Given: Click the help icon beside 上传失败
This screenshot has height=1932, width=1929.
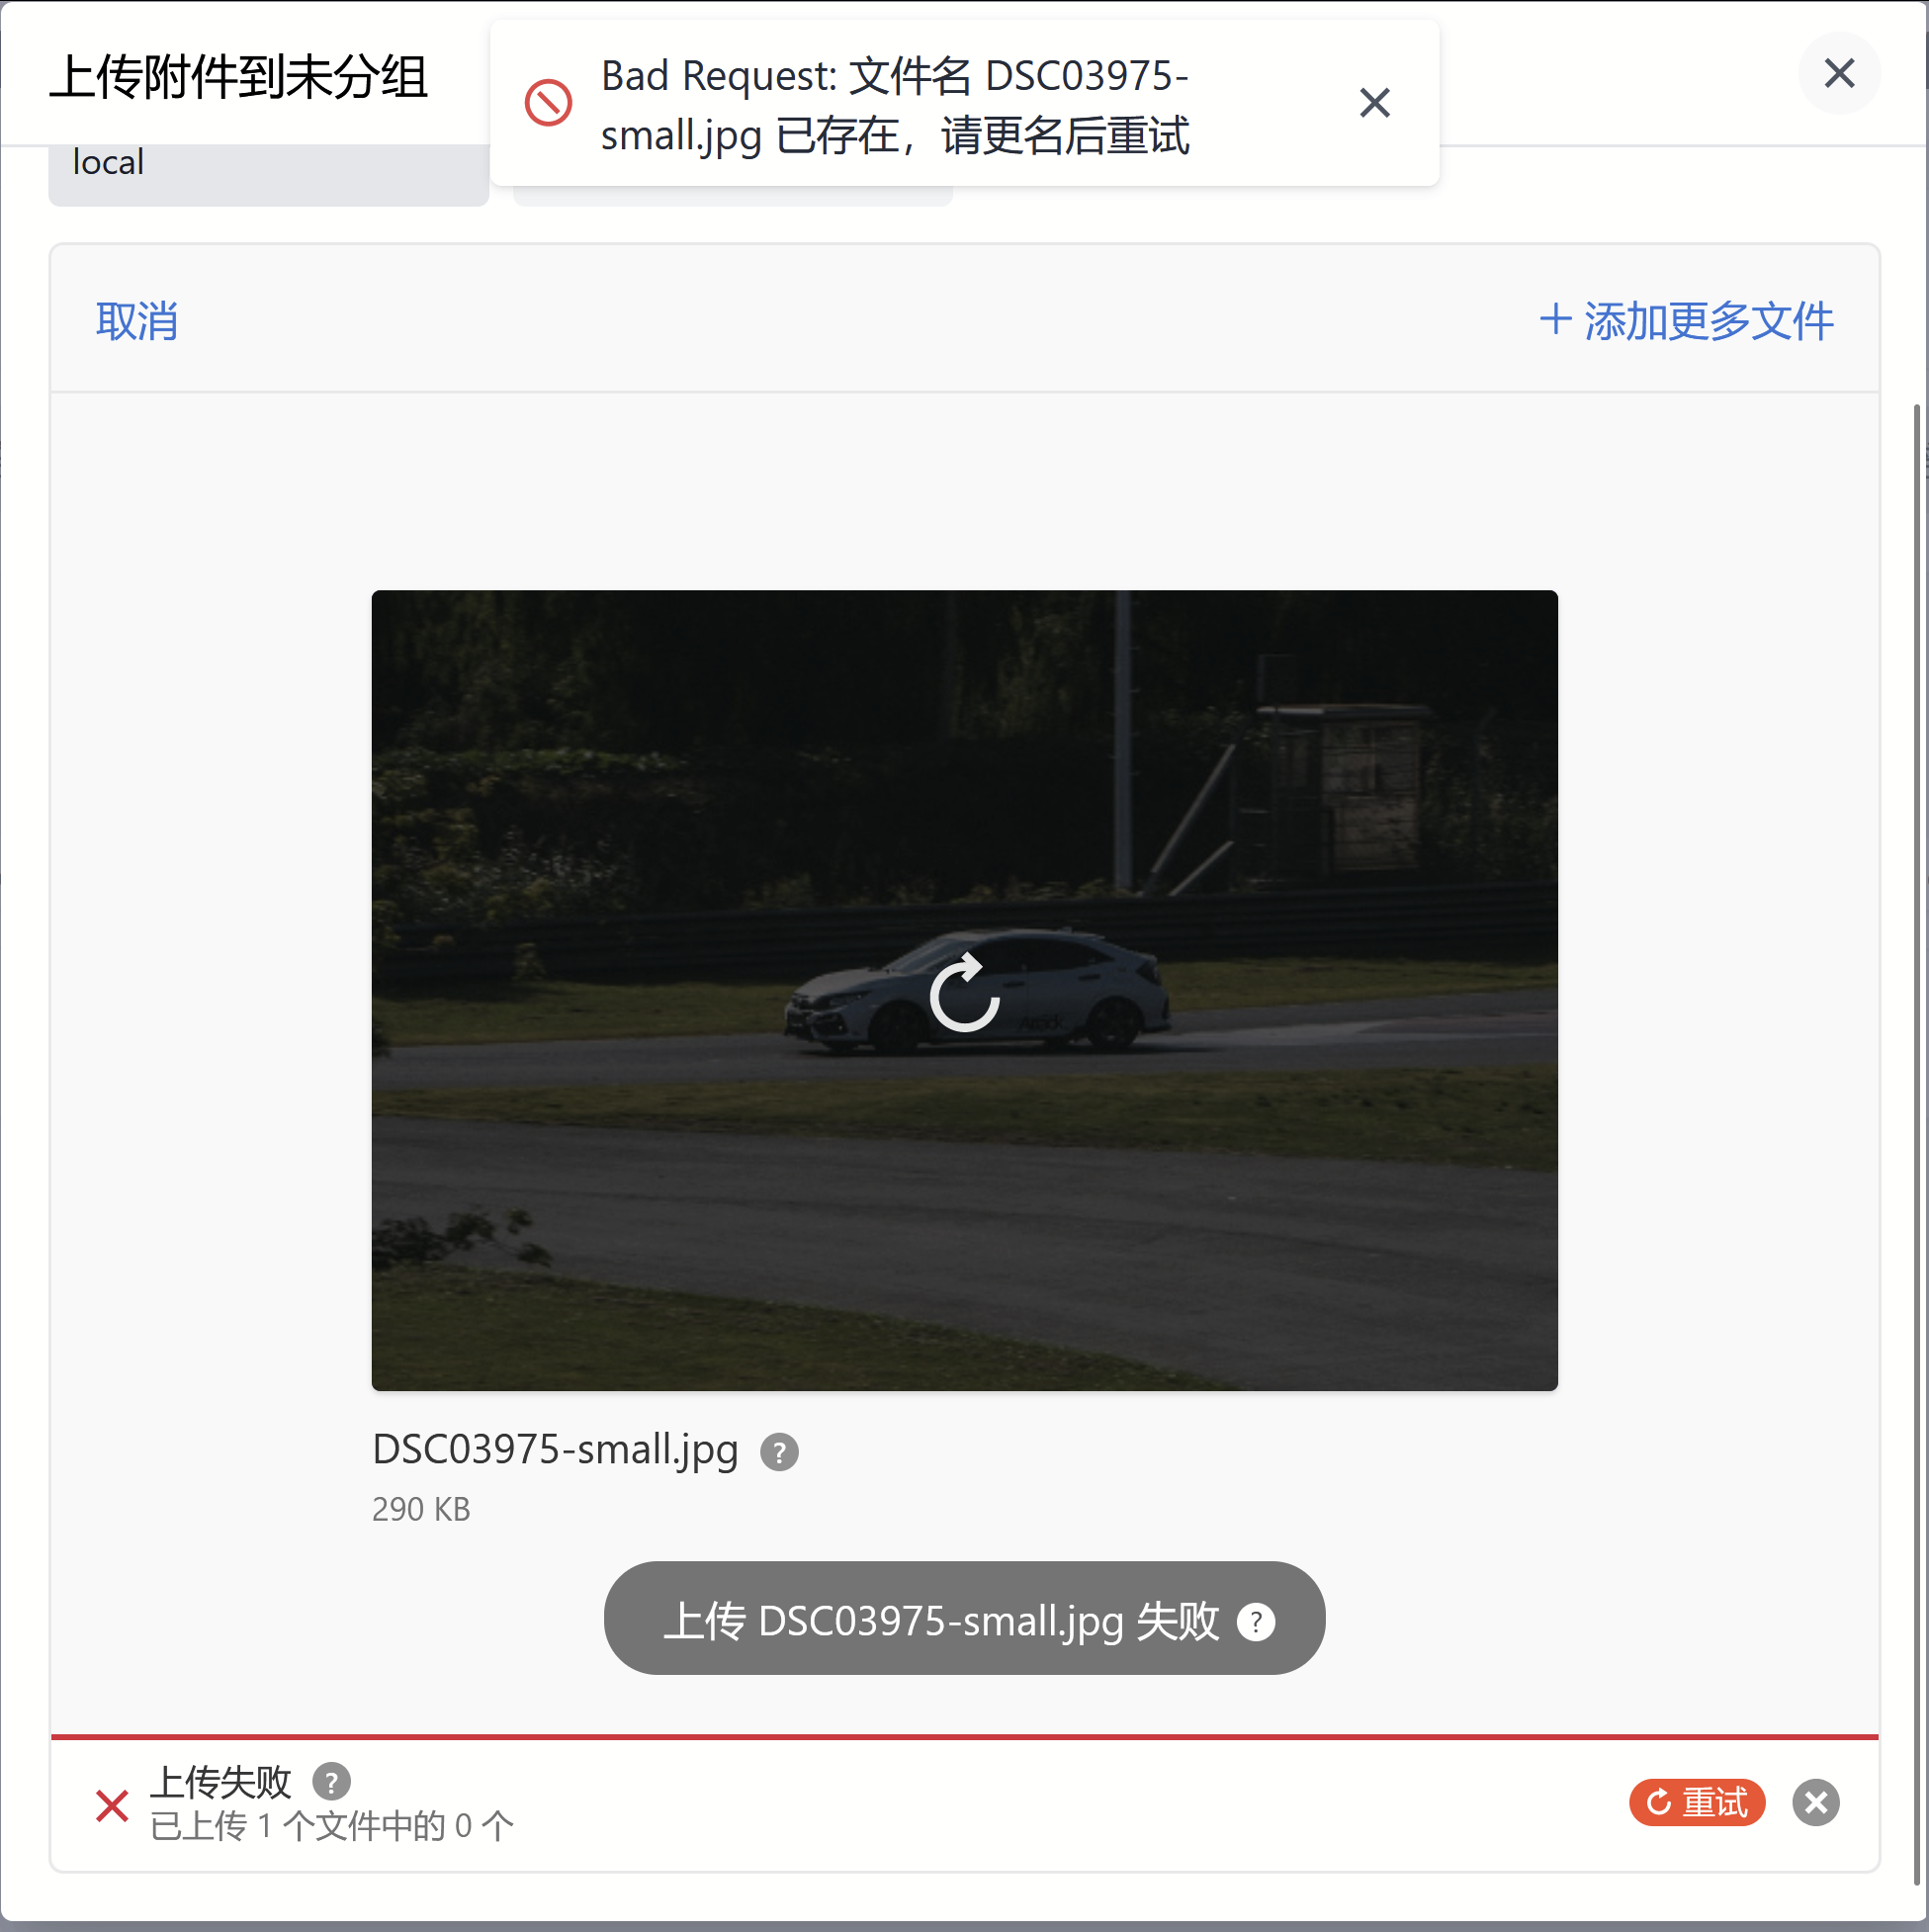Looking at the screenshot, I should (x=331, y=1781).
